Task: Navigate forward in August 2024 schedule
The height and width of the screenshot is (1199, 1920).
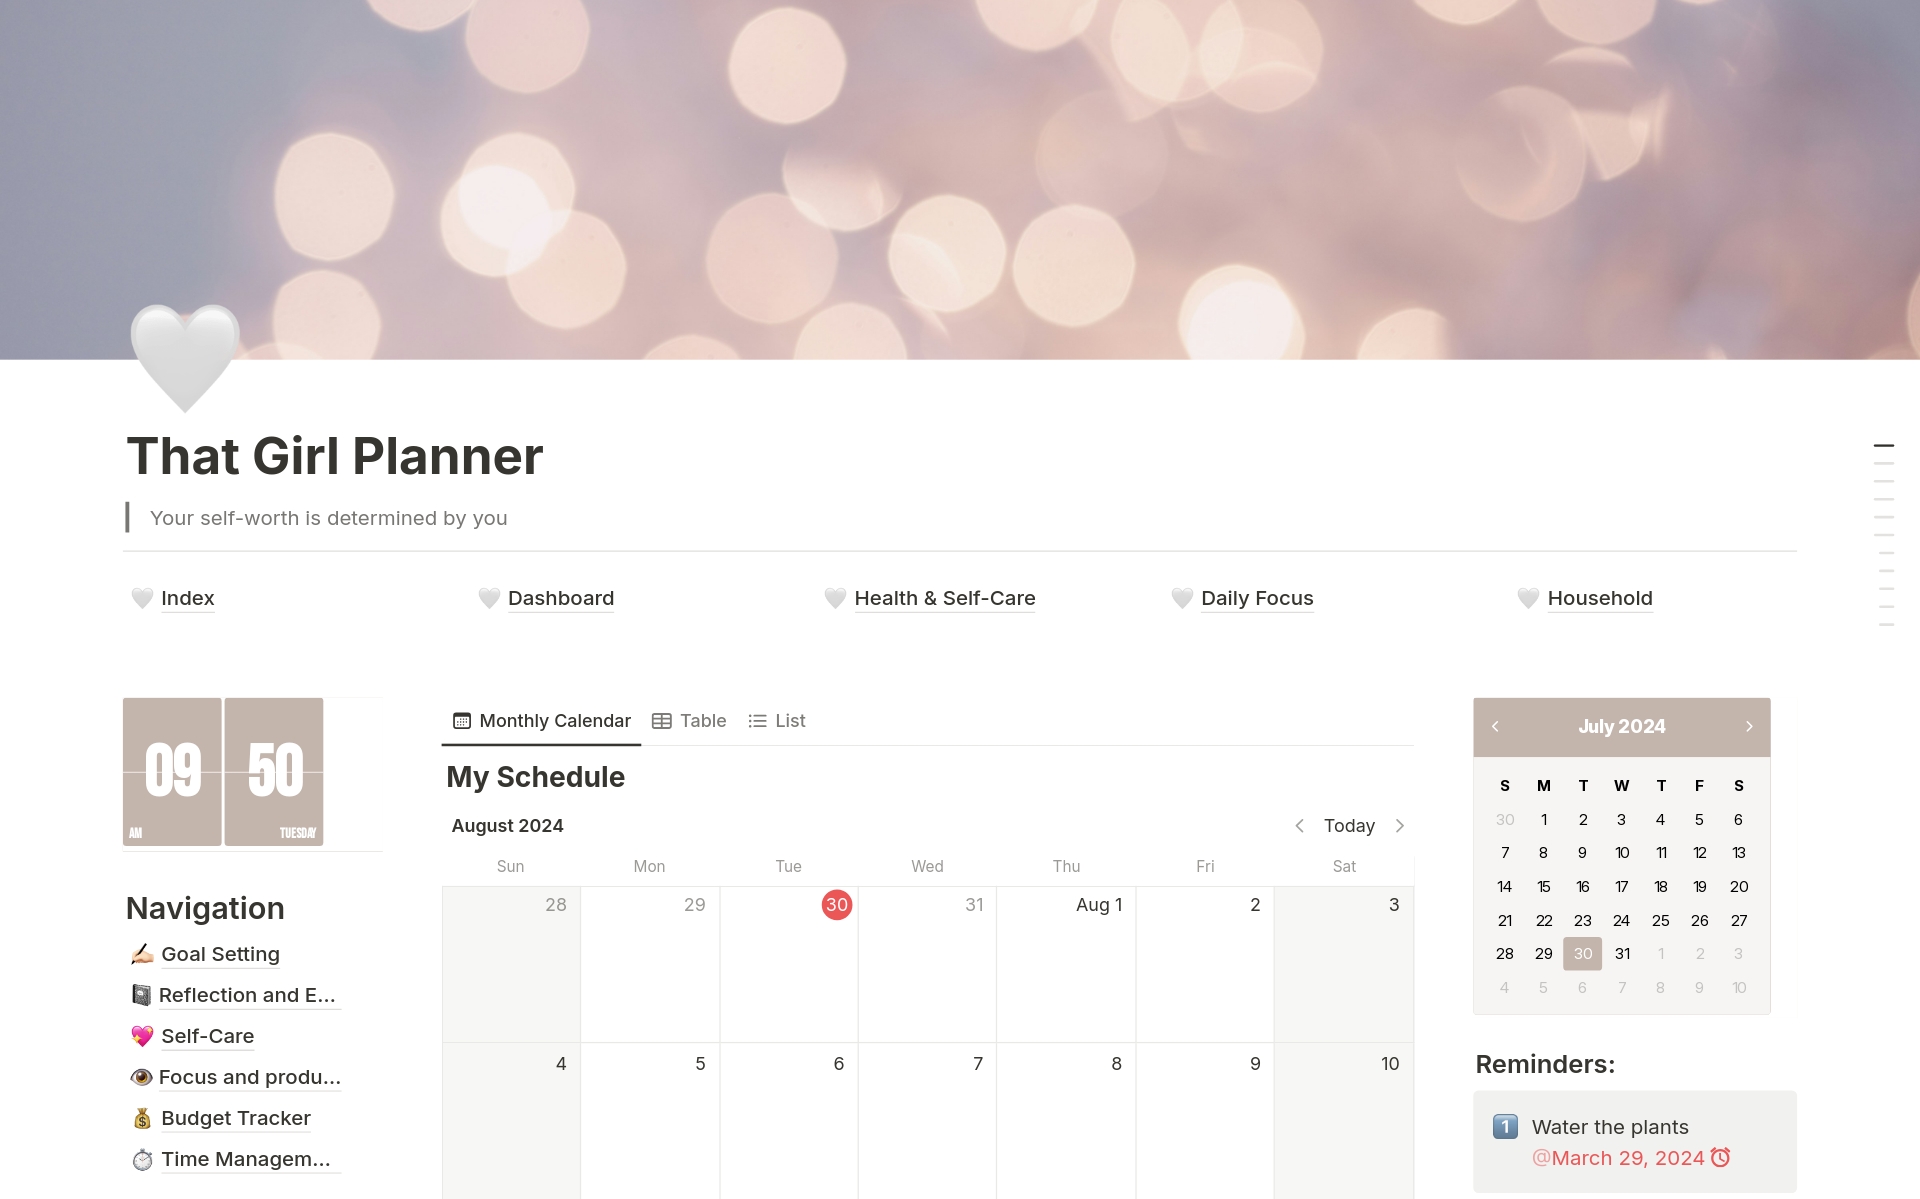Action: (1399, 825)
